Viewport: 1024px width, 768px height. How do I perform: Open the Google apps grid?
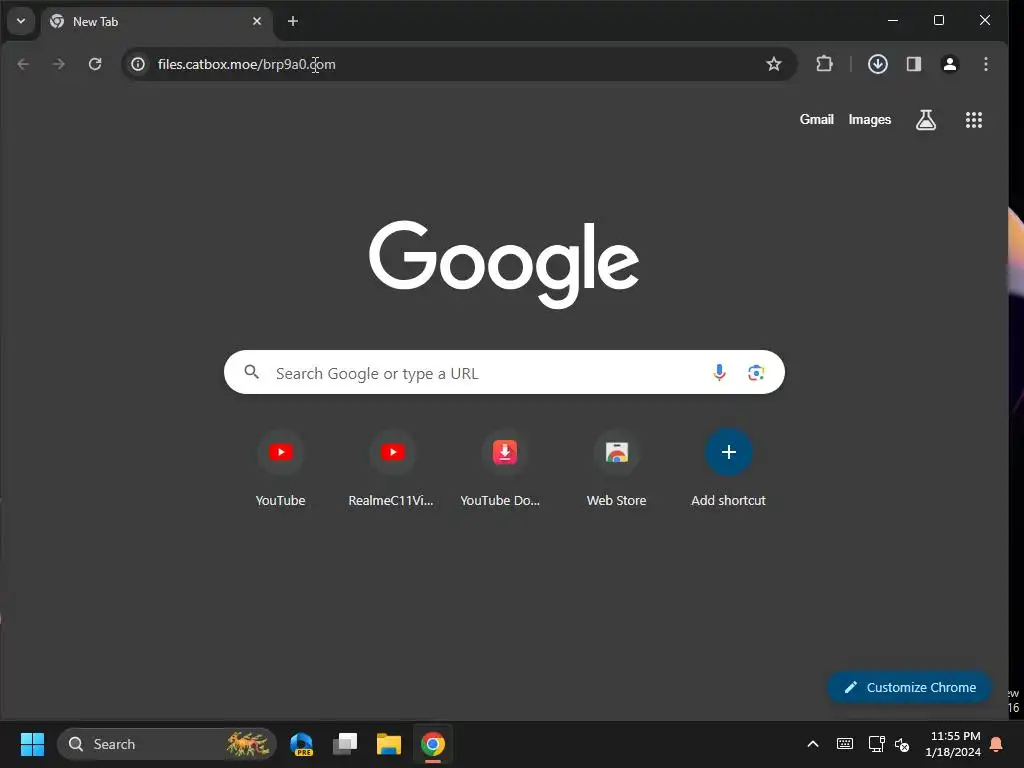[974, 120]
